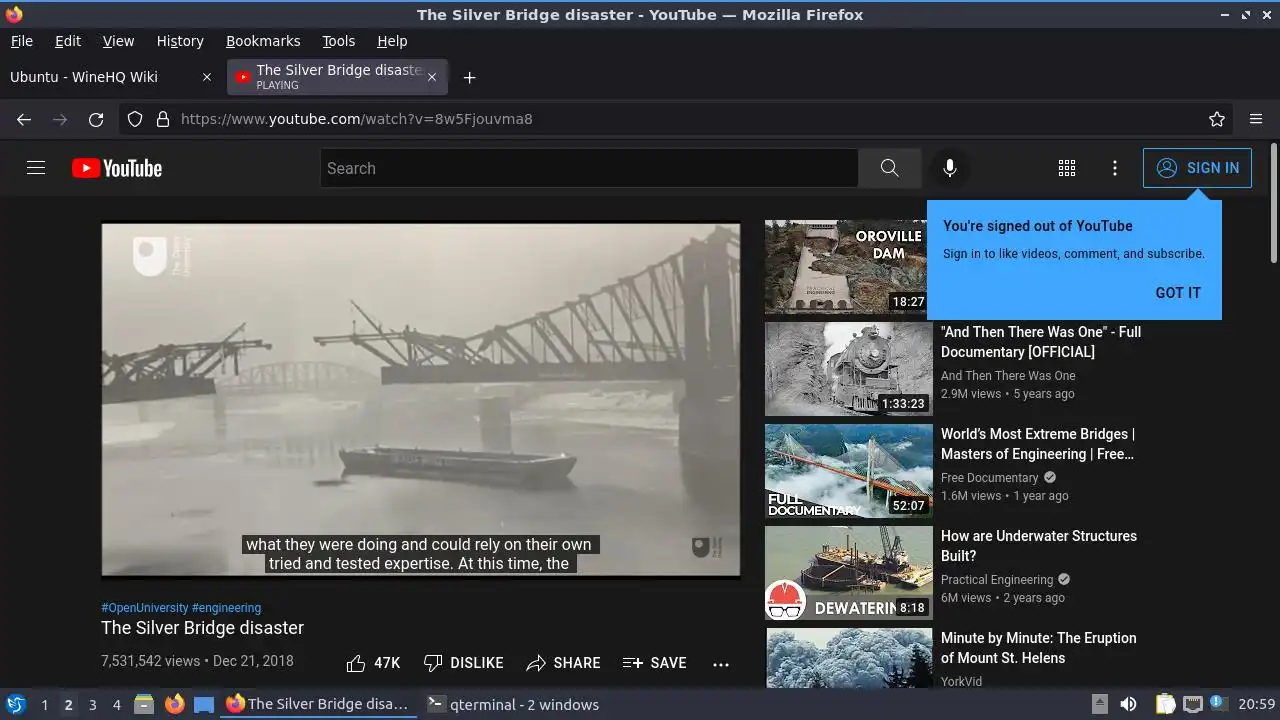Open a new tab with plus button
The width and height of the screenshot is (1280, 720).
(x=469, y=77)
